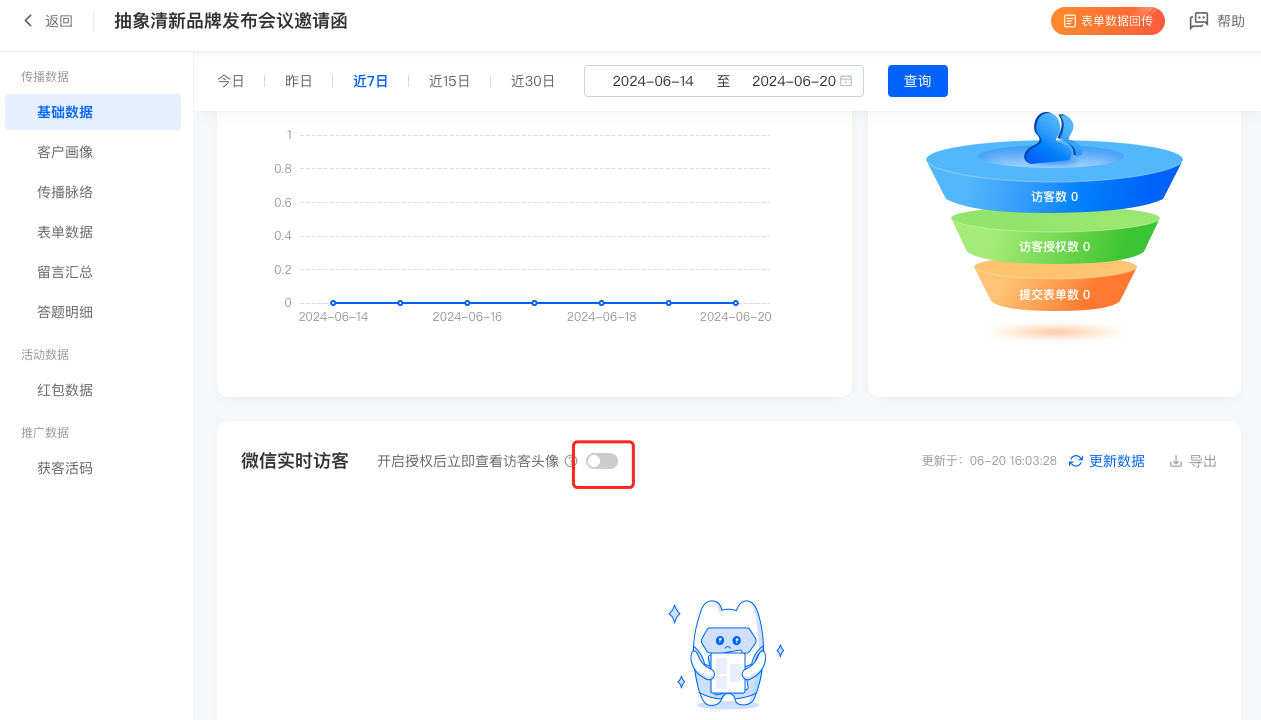This screenshot has width=1261, height=720.
Task: Click the 查询 query button
Action: coord(918,81)
